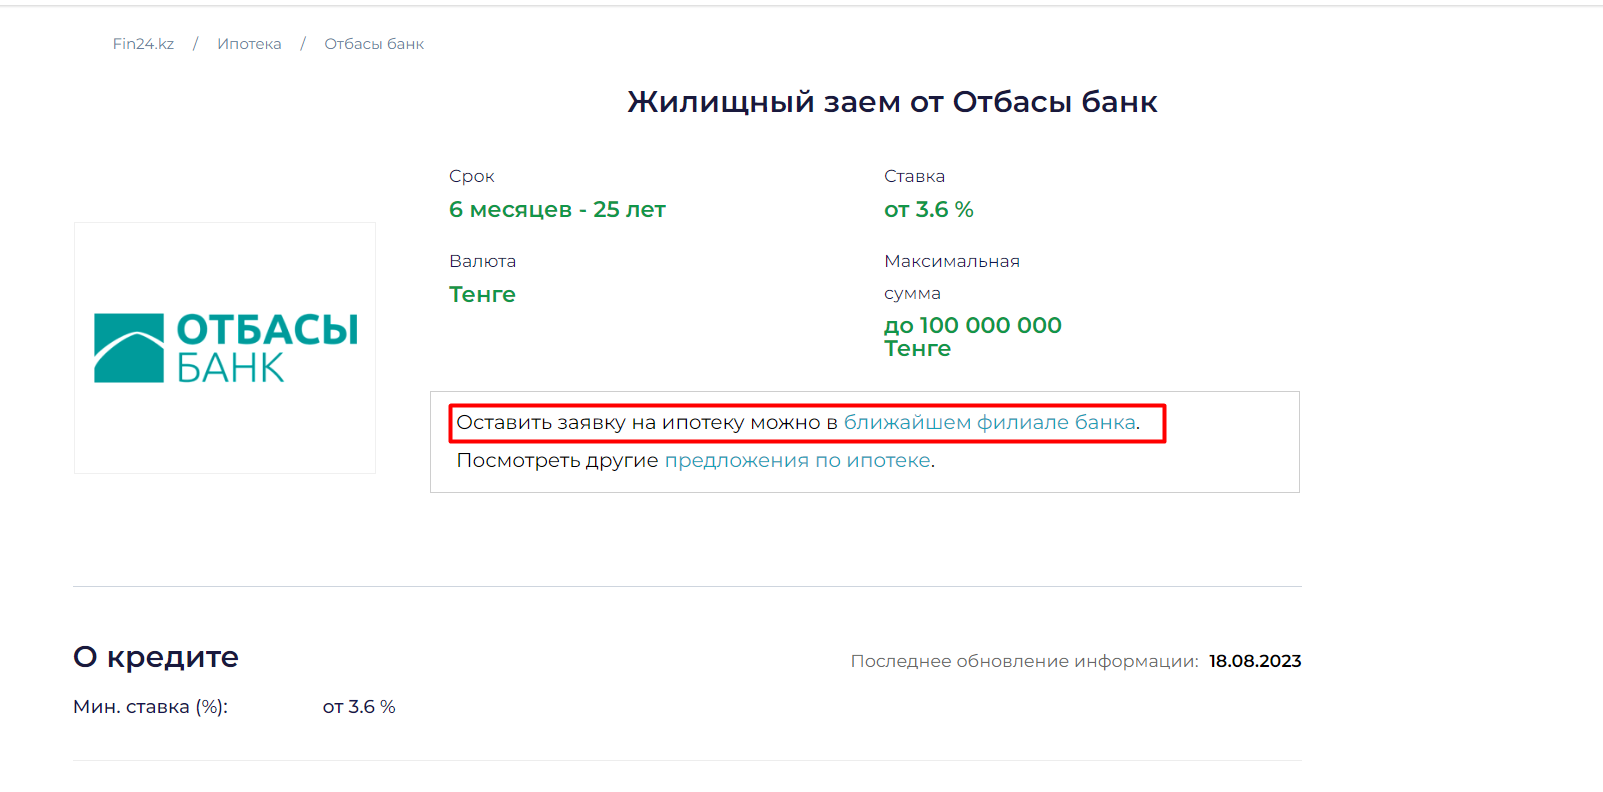The width and height of the screenshot is (1603, 792).
Task: Click the rate value от 3.6 % under Ставка
Action: coord(929,209)
